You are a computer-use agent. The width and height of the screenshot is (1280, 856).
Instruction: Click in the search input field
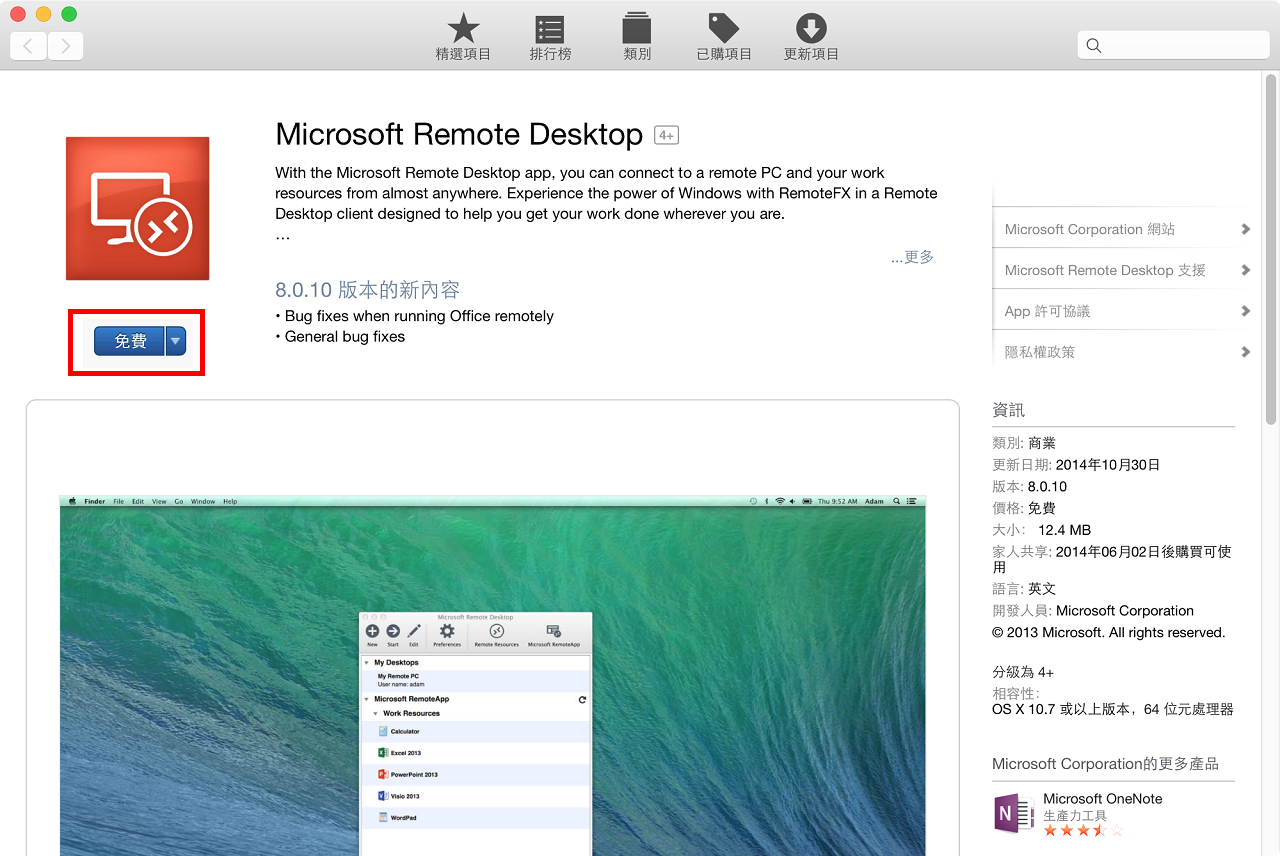tap(1173, 45)
